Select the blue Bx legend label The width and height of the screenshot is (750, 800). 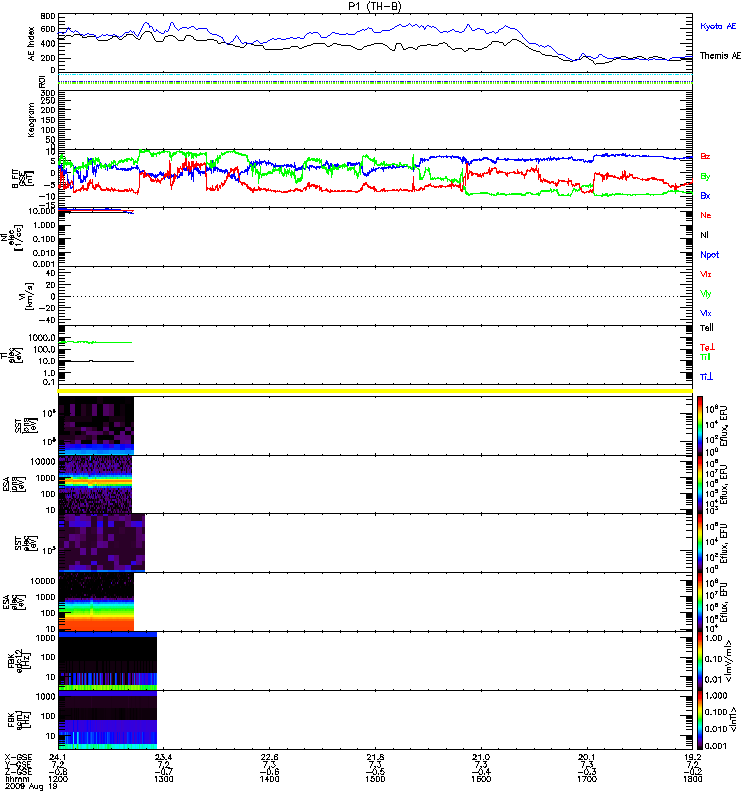pyautogui.click(x=706, y=196)
